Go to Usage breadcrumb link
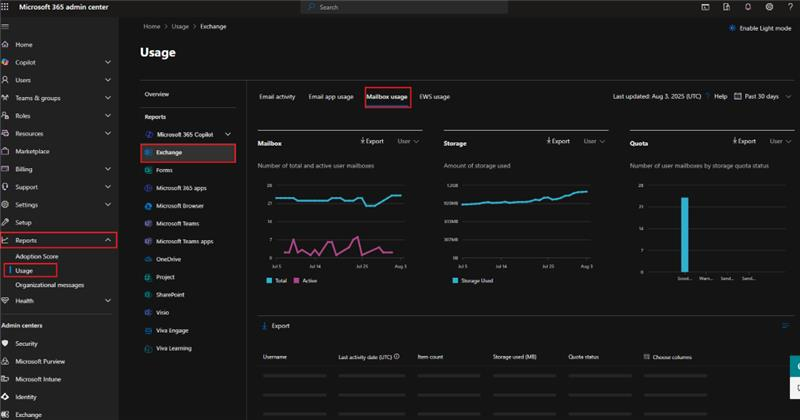 [180, 27]
